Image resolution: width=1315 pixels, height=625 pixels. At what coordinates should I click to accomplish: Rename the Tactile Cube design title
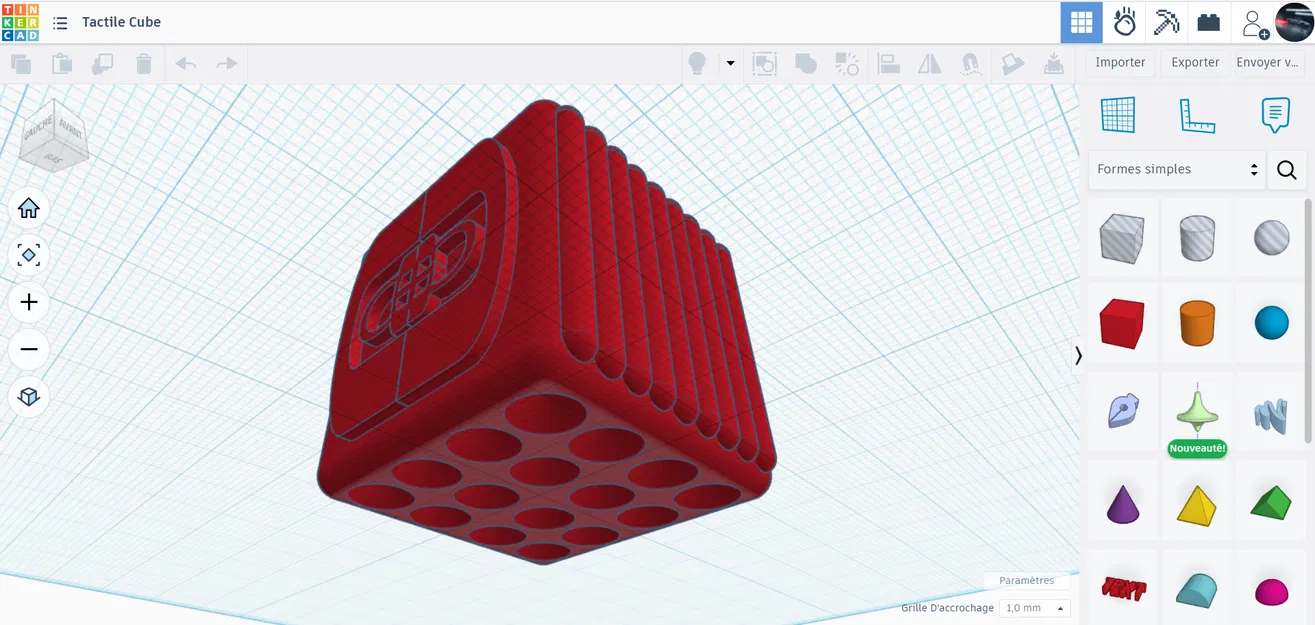pyautogui.click(x=121, y=22)
